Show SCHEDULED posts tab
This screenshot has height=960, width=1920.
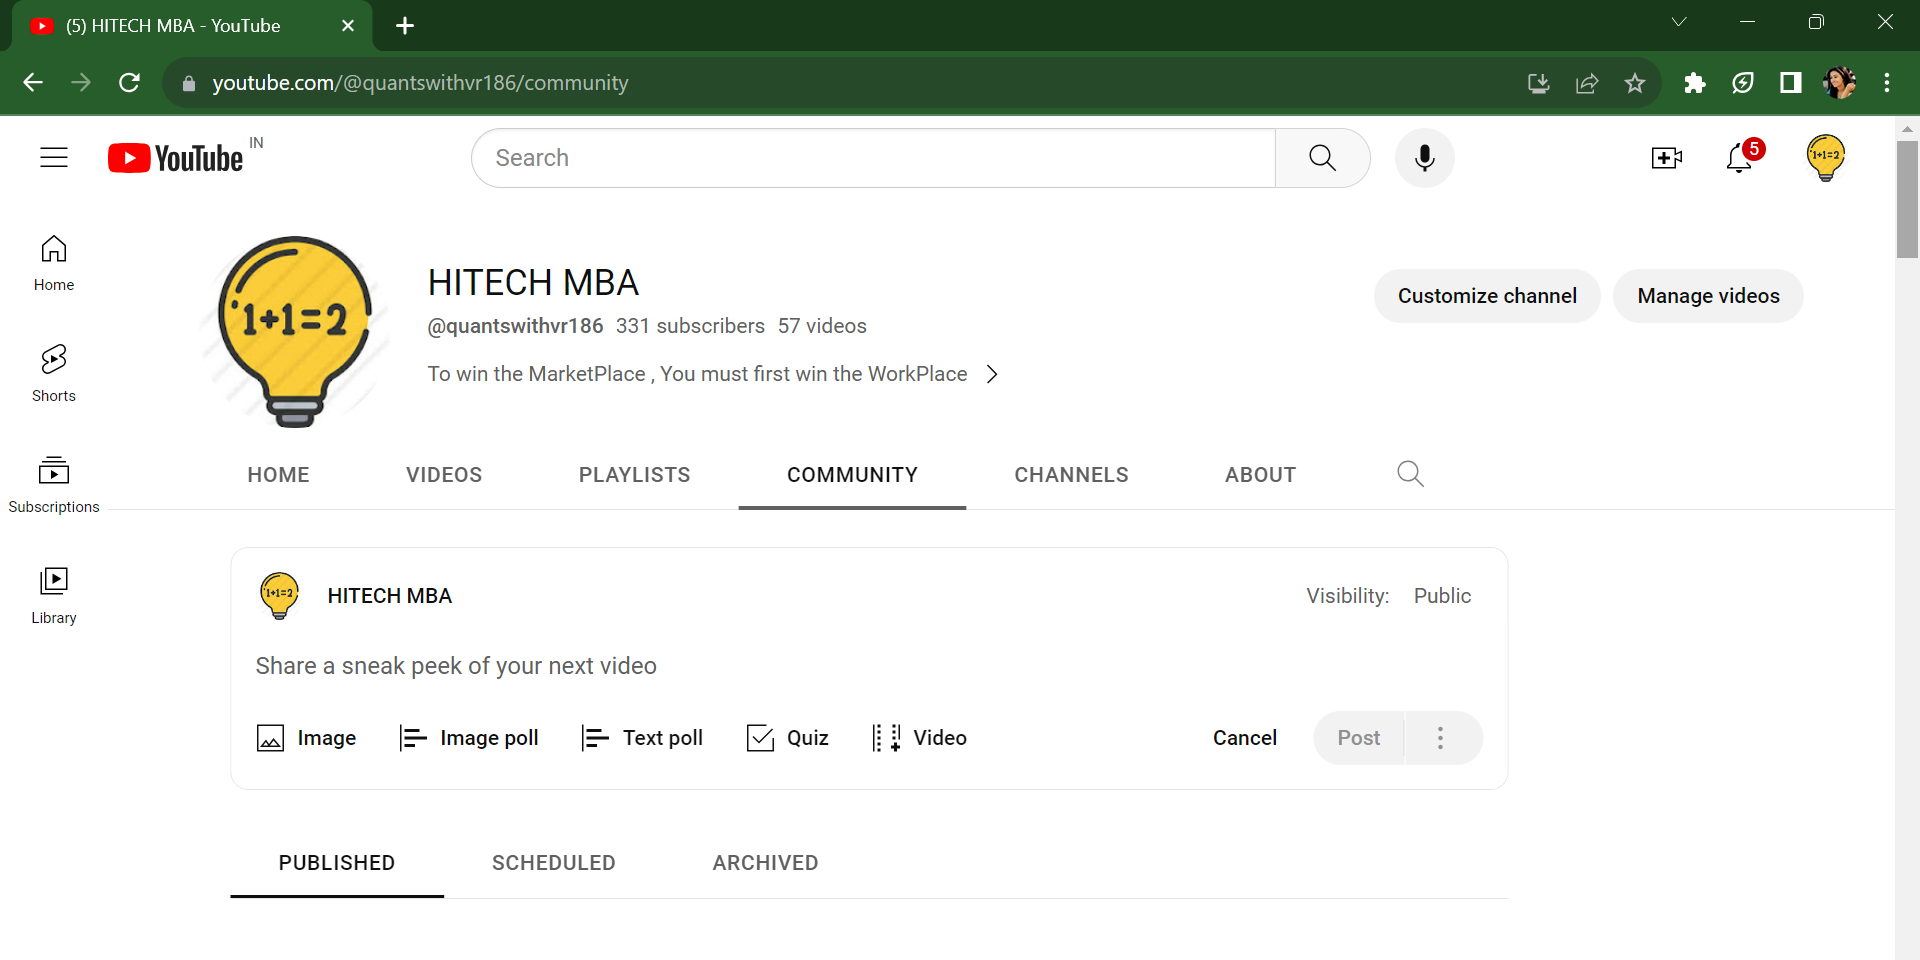[x=553, y=863]
